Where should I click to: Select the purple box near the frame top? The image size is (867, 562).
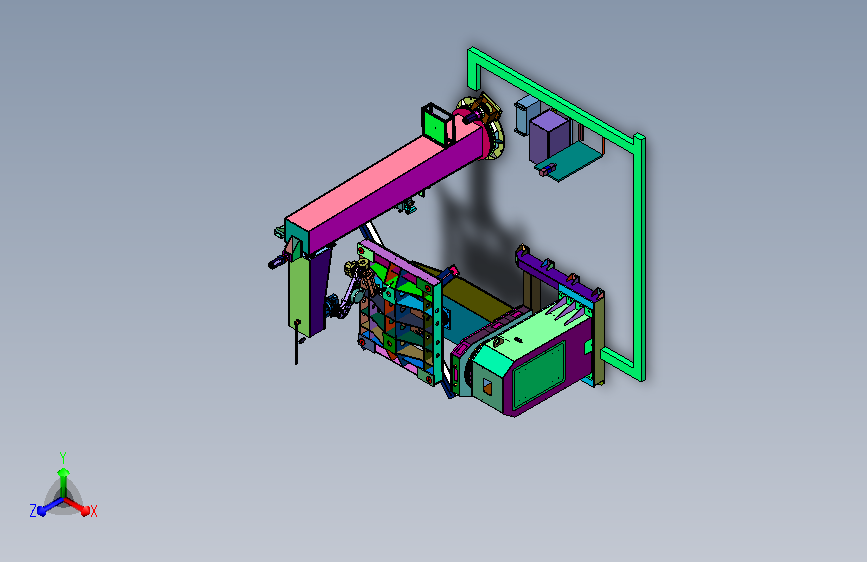click(549, 136)
